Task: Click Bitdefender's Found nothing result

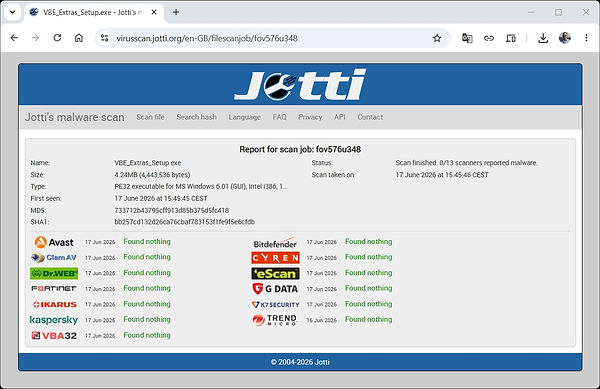Action: 368,242
